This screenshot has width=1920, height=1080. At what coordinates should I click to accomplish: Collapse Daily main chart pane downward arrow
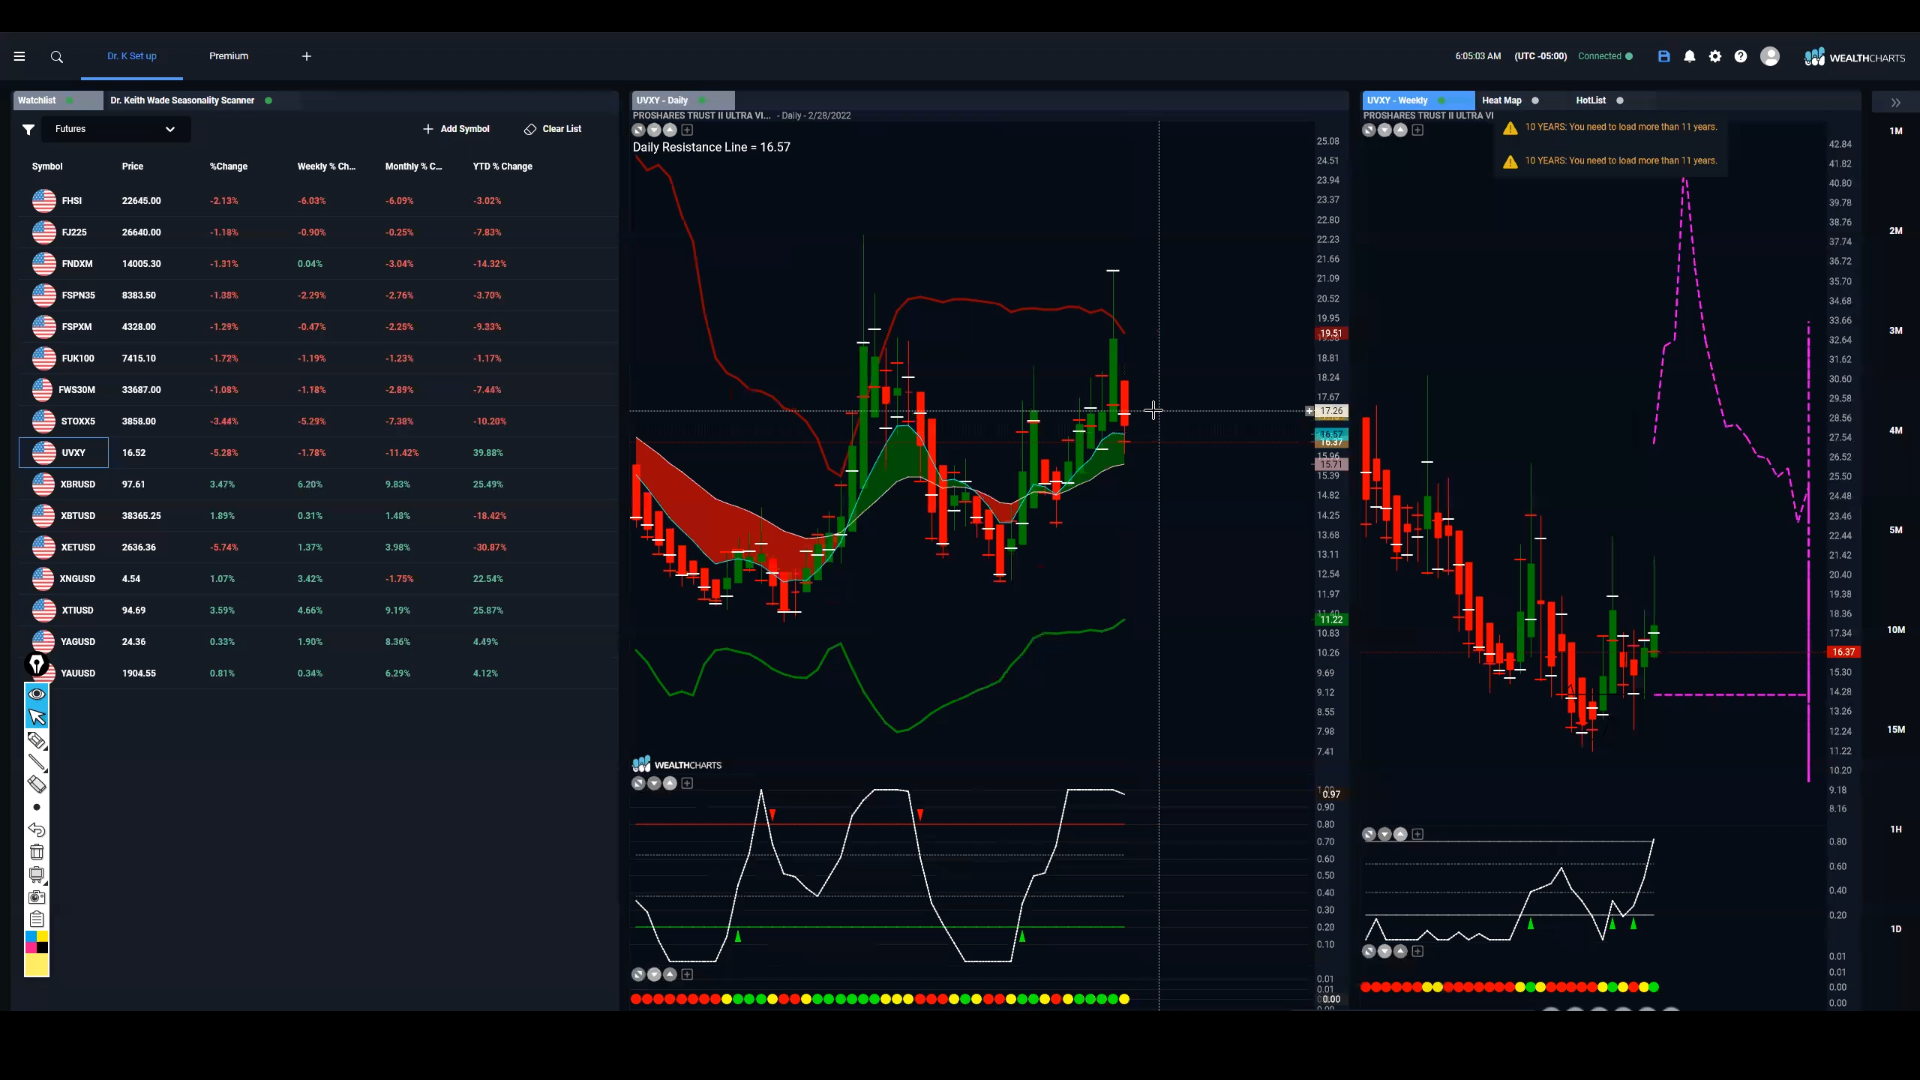[x=654, y=130]
